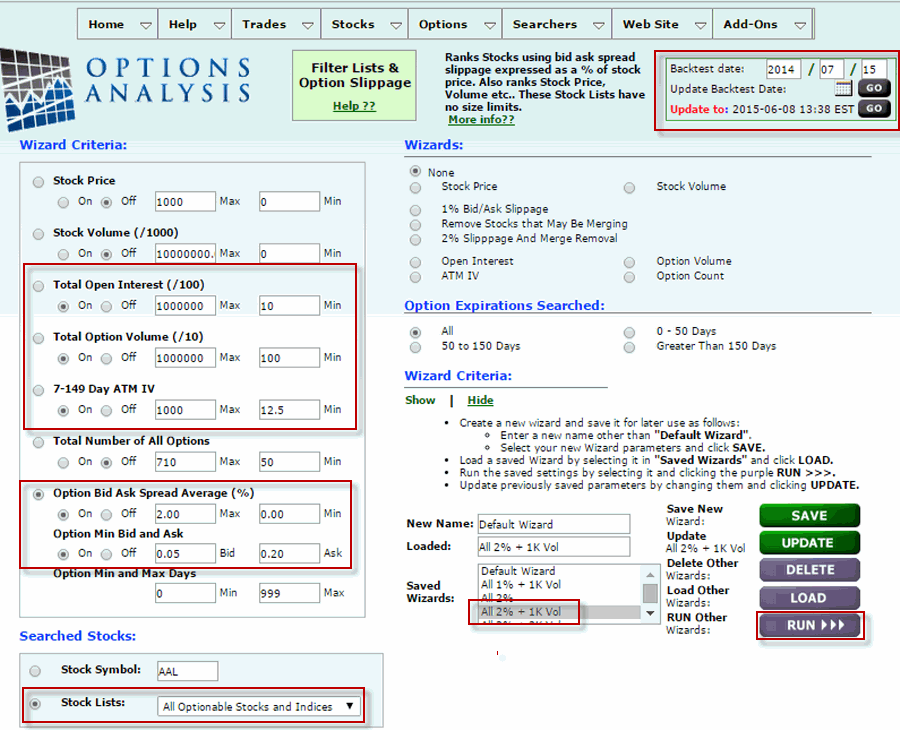Click the Loaded wizard name field
900x730 pixels.
(553, 546)
